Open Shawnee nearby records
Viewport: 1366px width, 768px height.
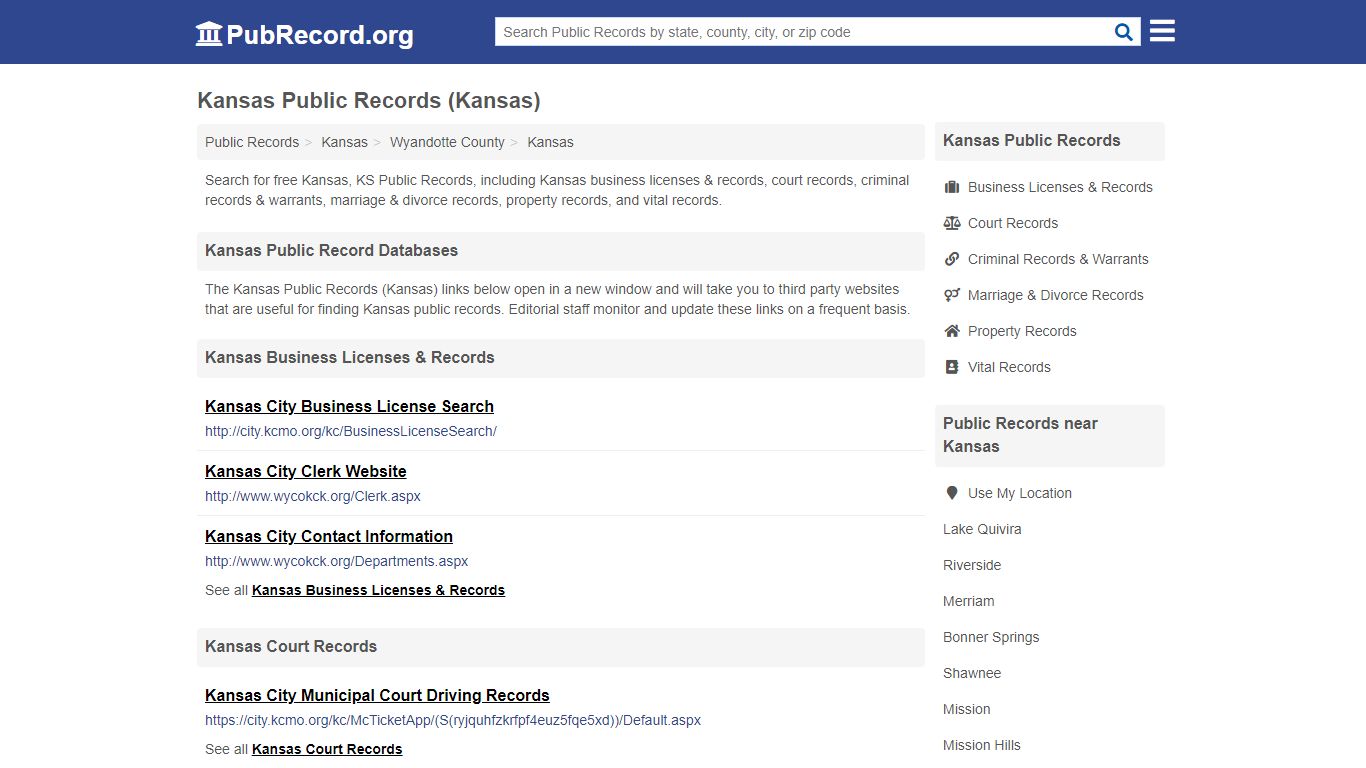pyautogui.click(x=972, y=673)
